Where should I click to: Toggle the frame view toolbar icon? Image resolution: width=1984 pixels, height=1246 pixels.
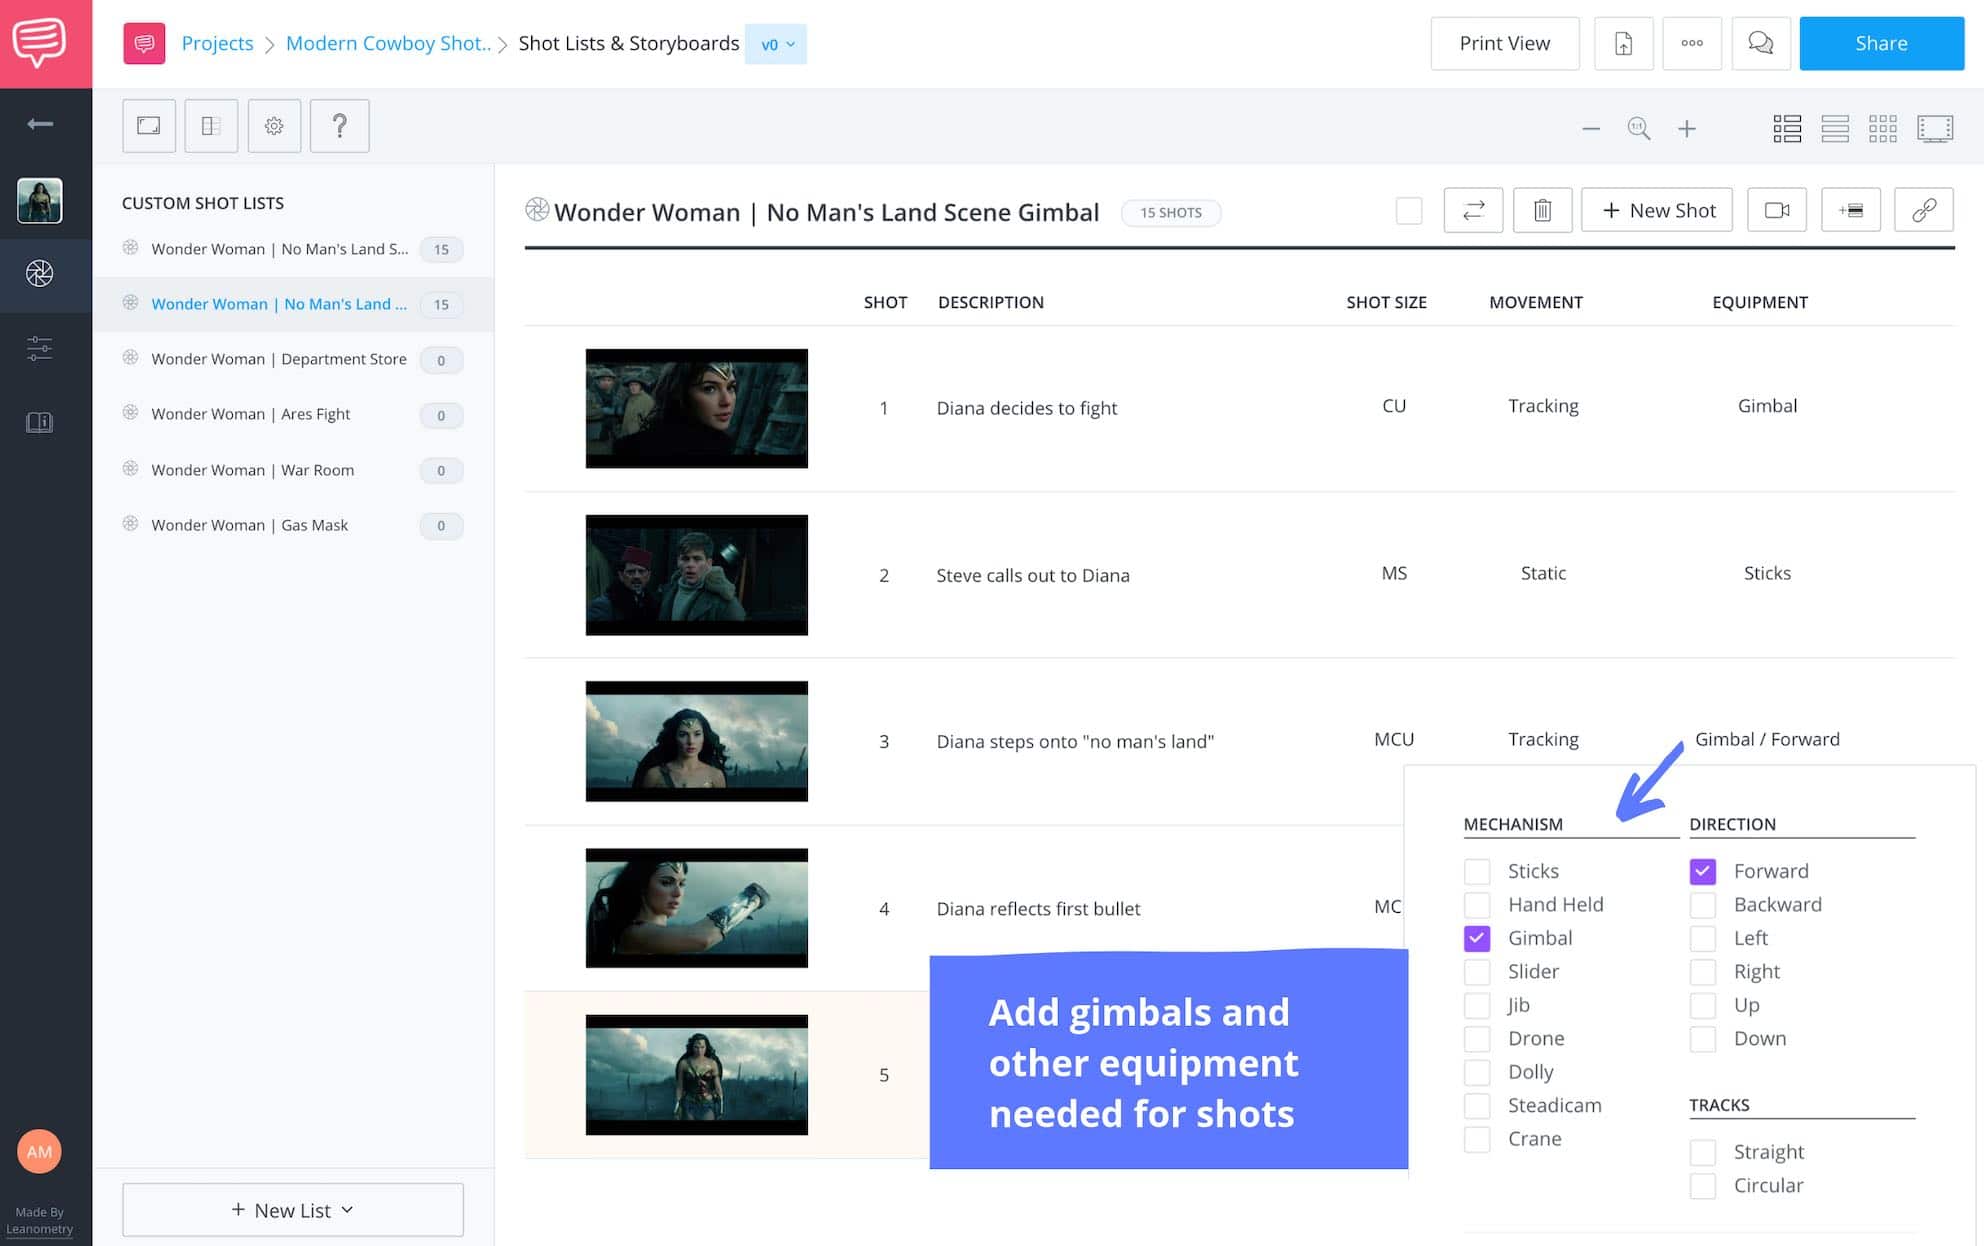click(x=149, y=126)
